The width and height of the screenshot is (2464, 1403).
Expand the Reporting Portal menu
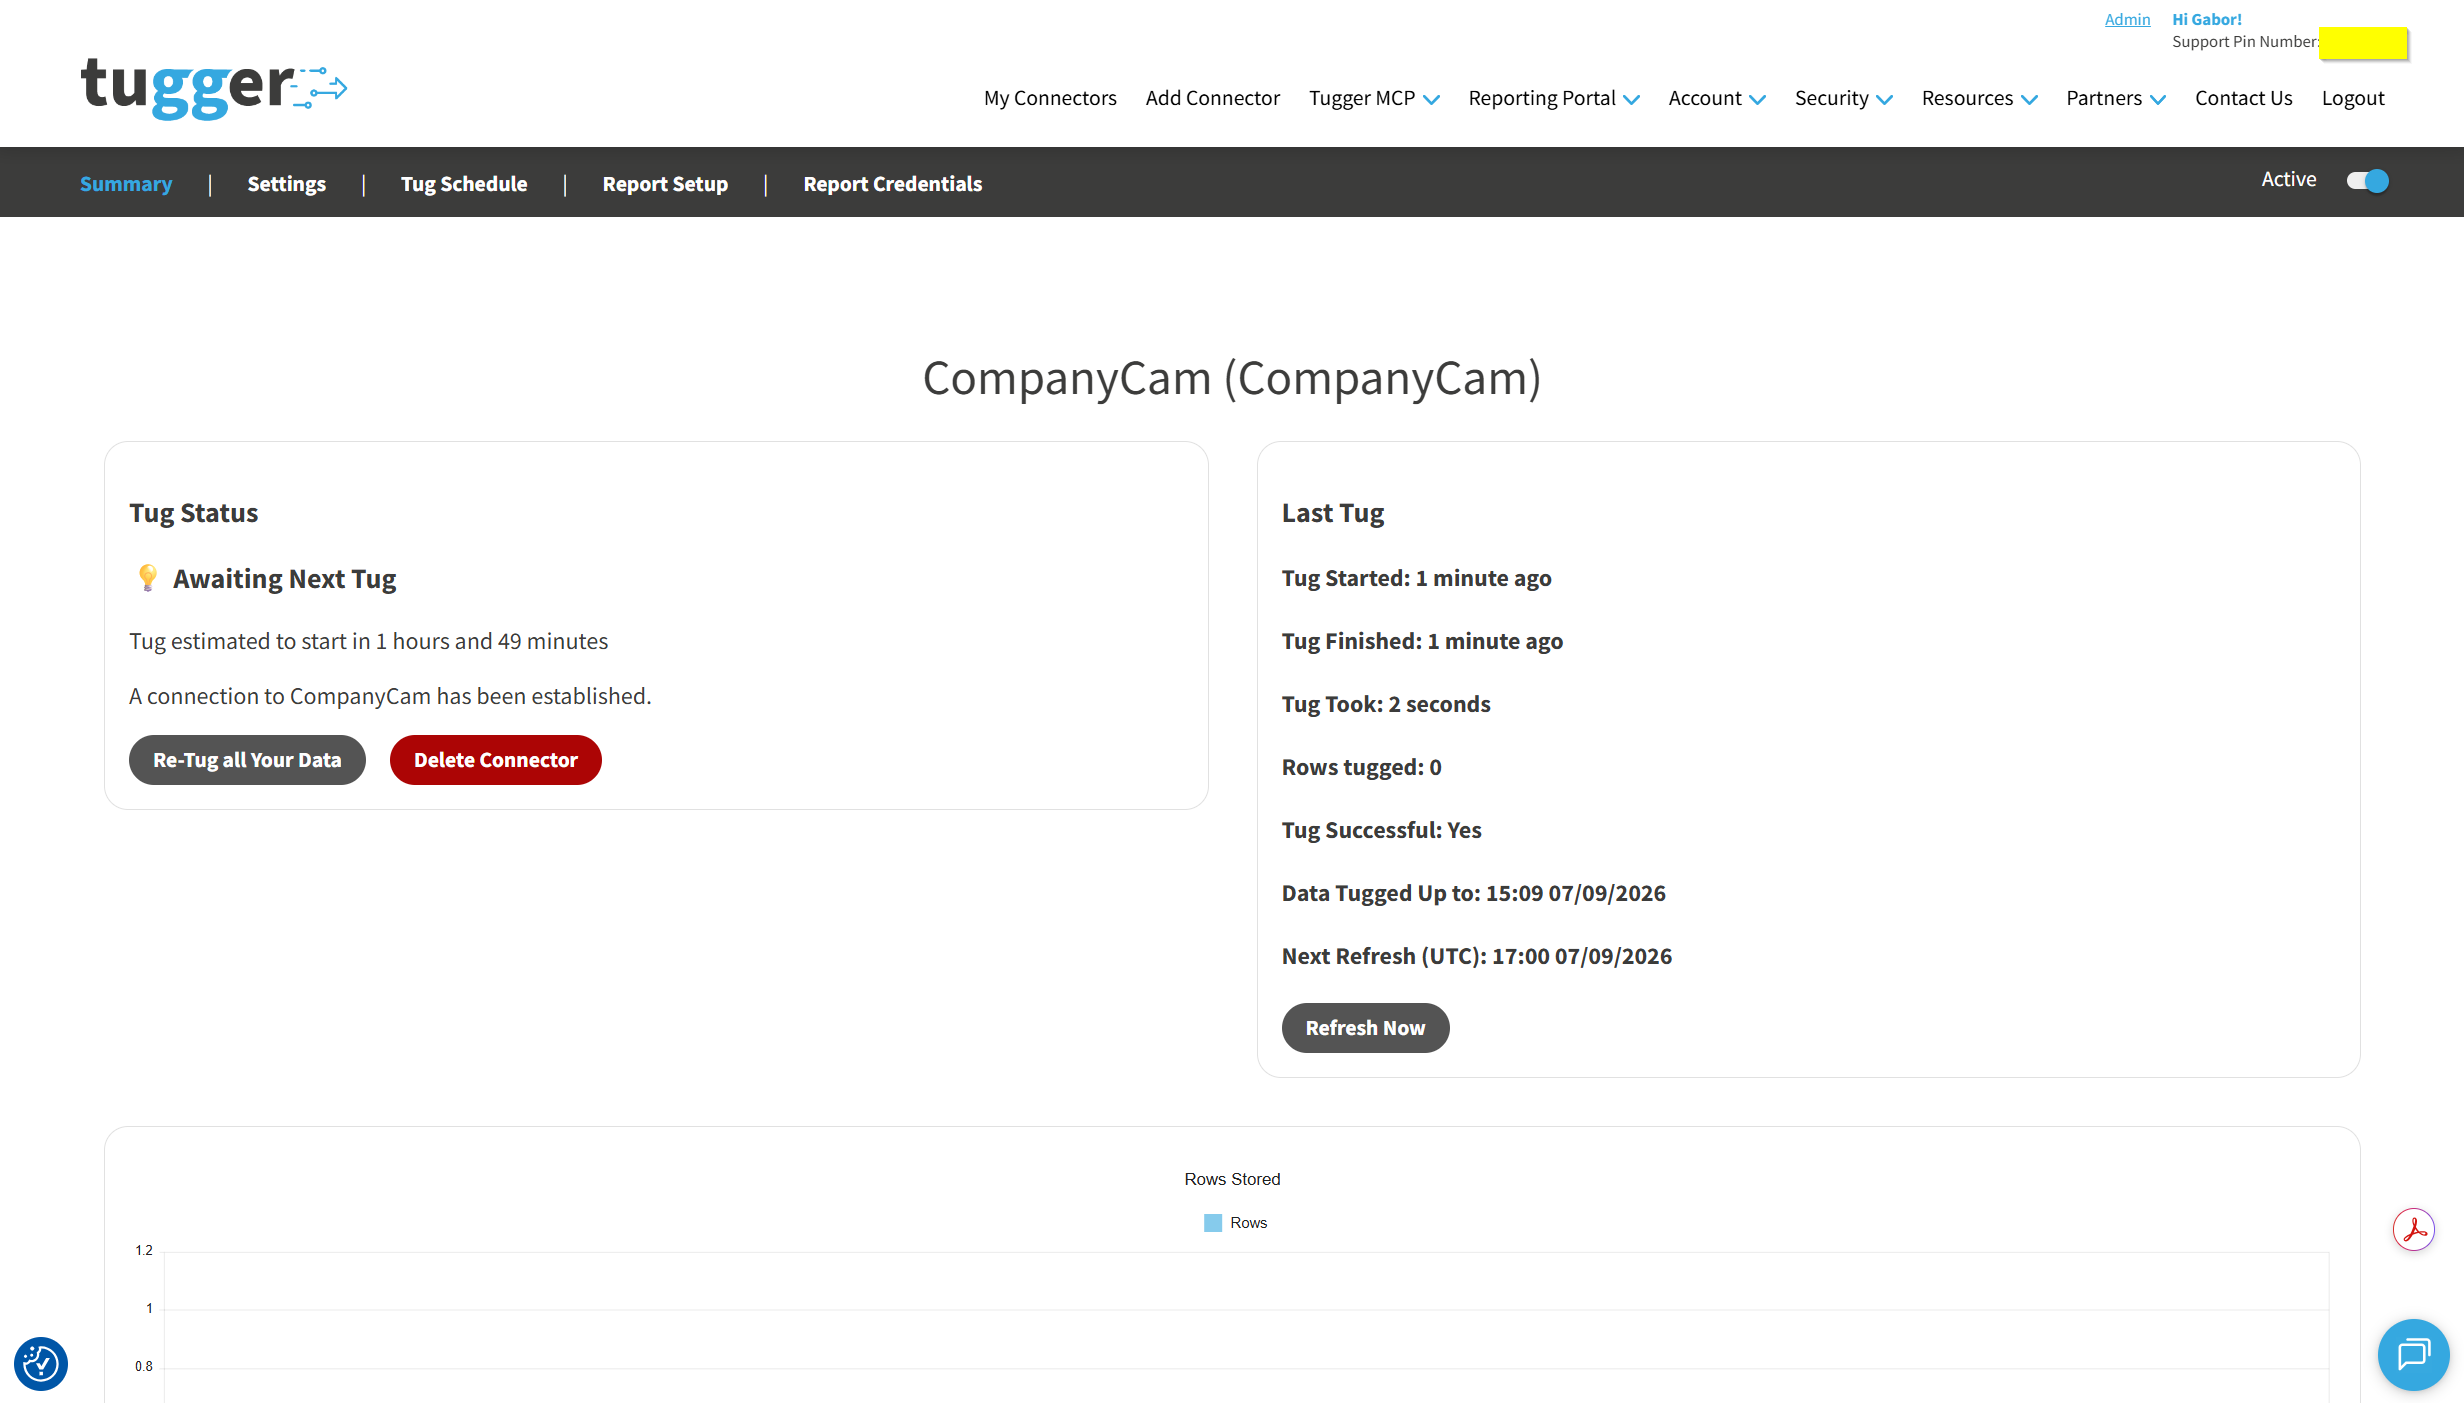(1554, 98)
